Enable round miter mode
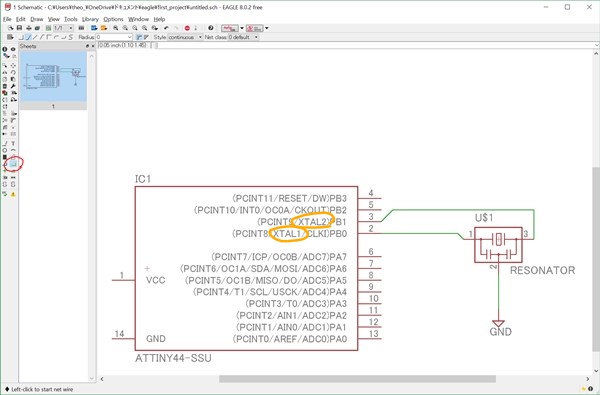 coord(139,37)
